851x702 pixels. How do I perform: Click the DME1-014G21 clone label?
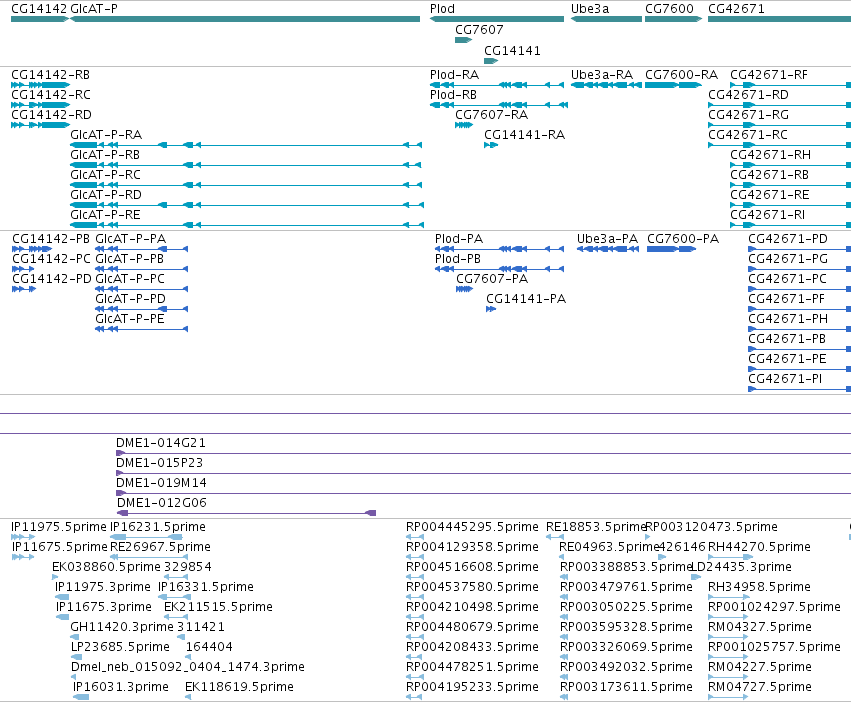point(161,443)
